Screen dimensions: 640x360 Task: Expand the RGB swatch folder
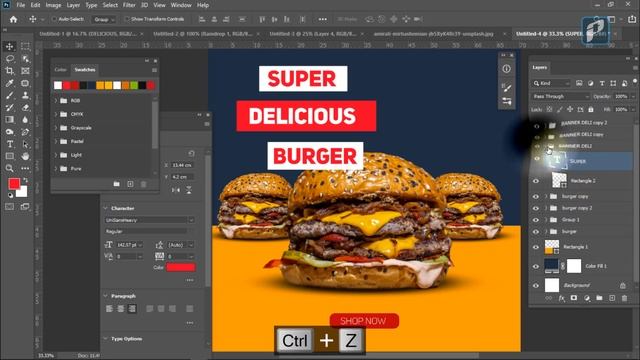(56, 100)
